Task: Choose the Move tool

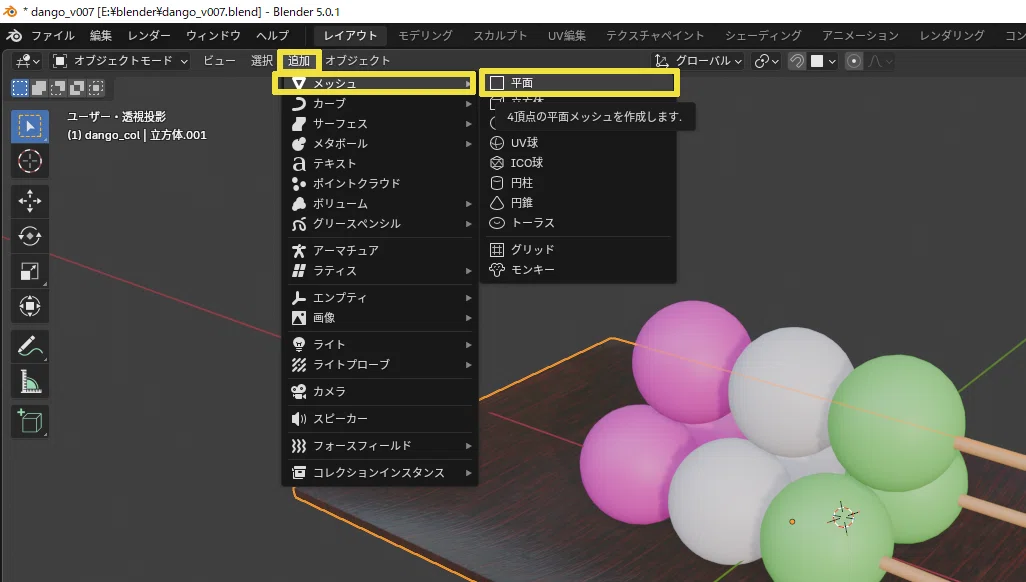Action: [29, 201]
